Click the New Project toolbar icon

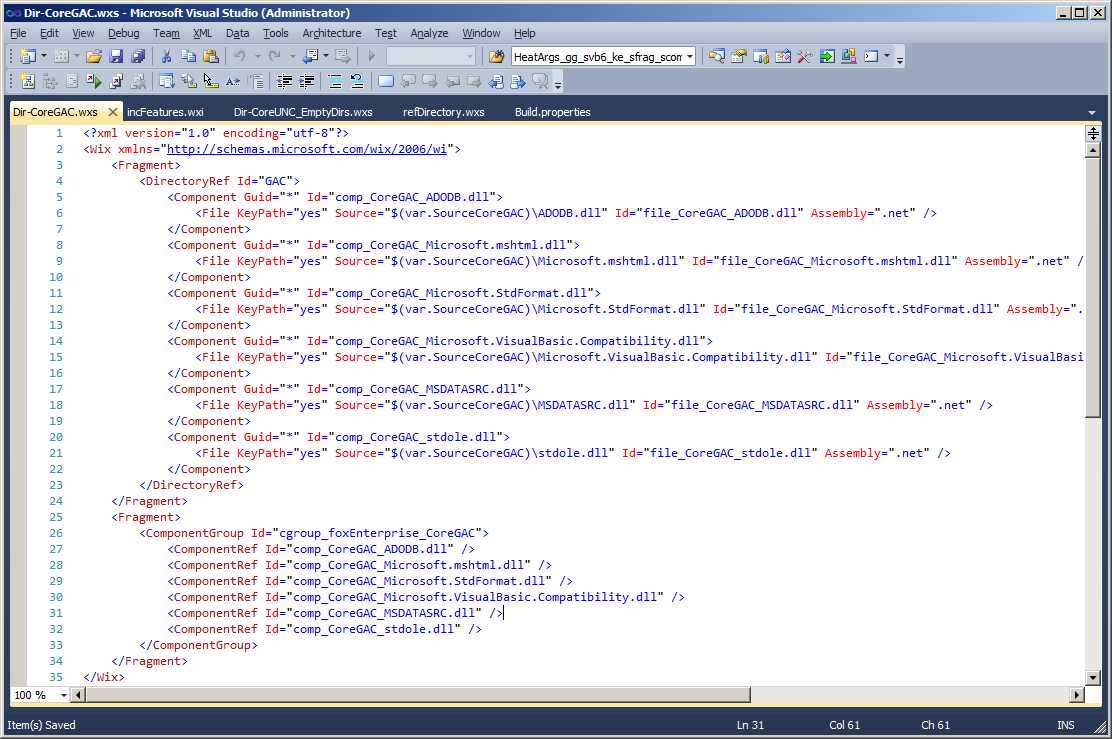tap(28, 57)
